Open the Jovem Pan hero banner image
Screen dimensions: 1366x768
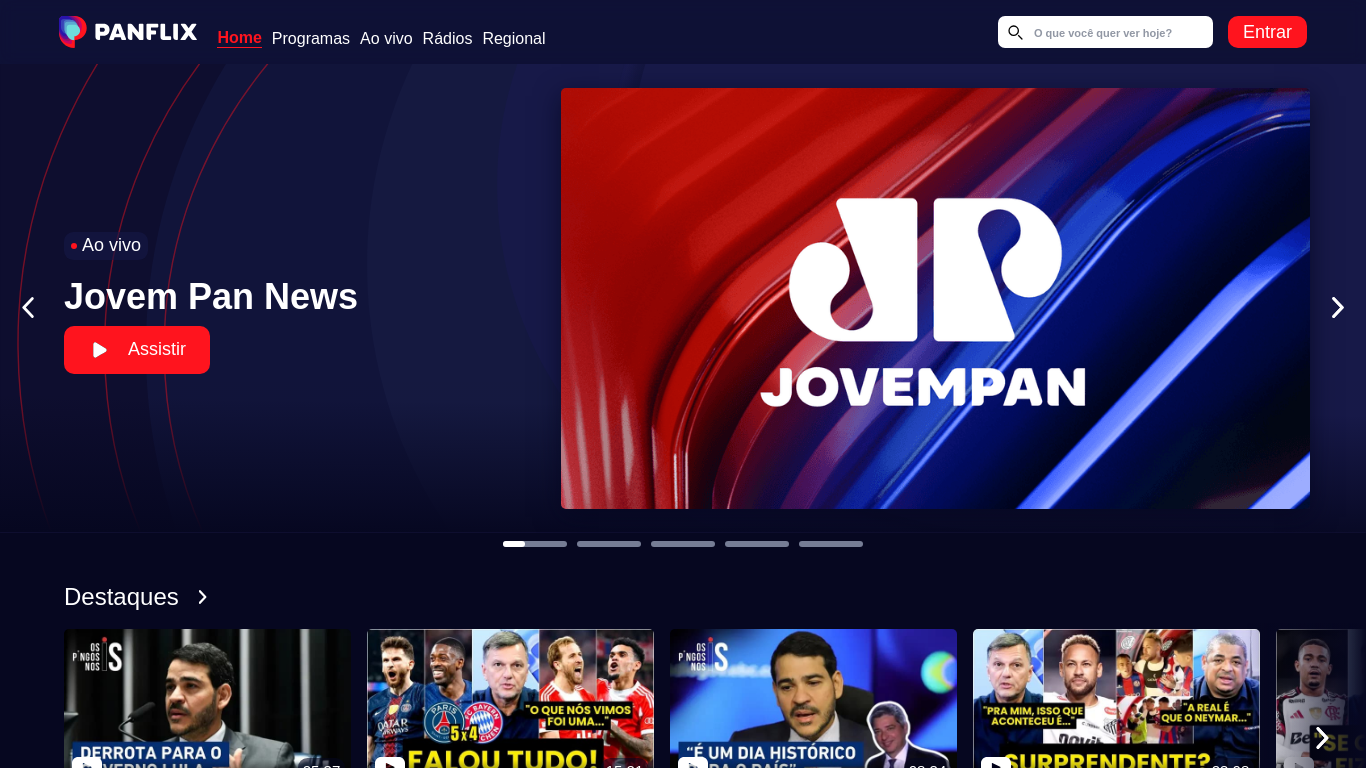935,298
